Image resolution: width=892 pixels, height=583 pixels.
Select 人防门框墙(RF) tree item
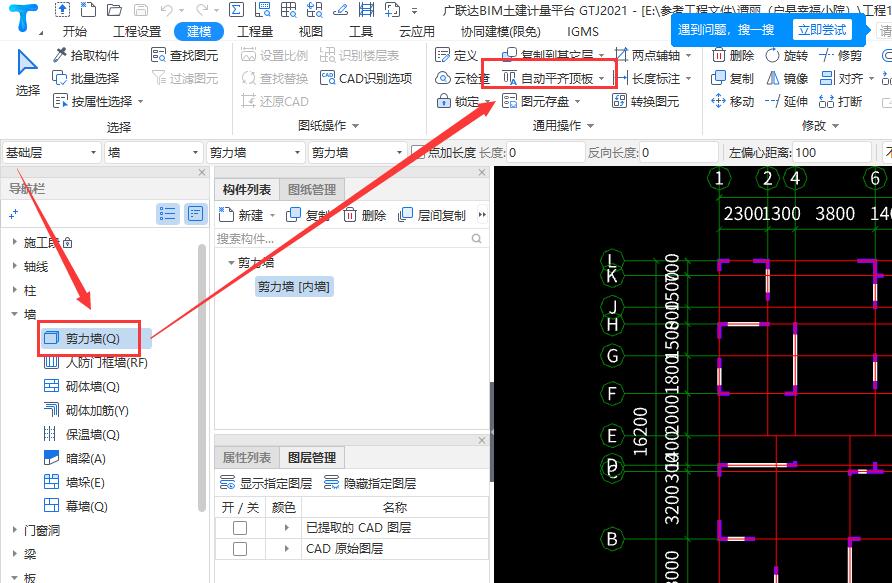96,362
